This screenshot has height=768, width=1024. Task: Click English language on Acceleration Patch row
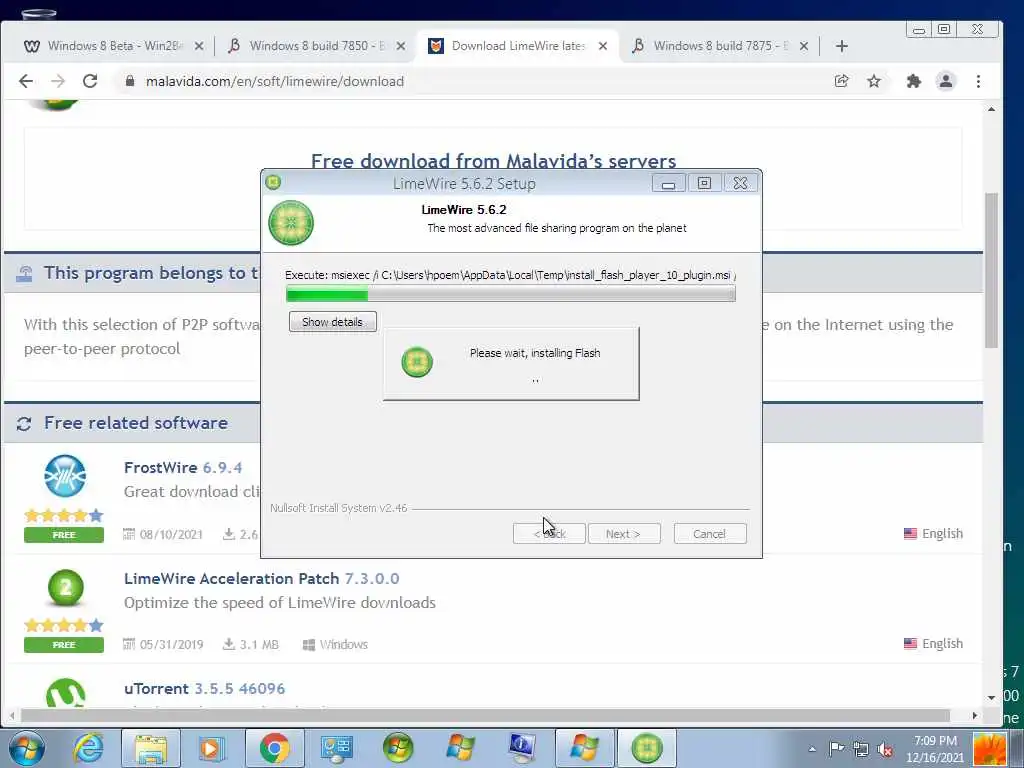(x=933, y=643)
